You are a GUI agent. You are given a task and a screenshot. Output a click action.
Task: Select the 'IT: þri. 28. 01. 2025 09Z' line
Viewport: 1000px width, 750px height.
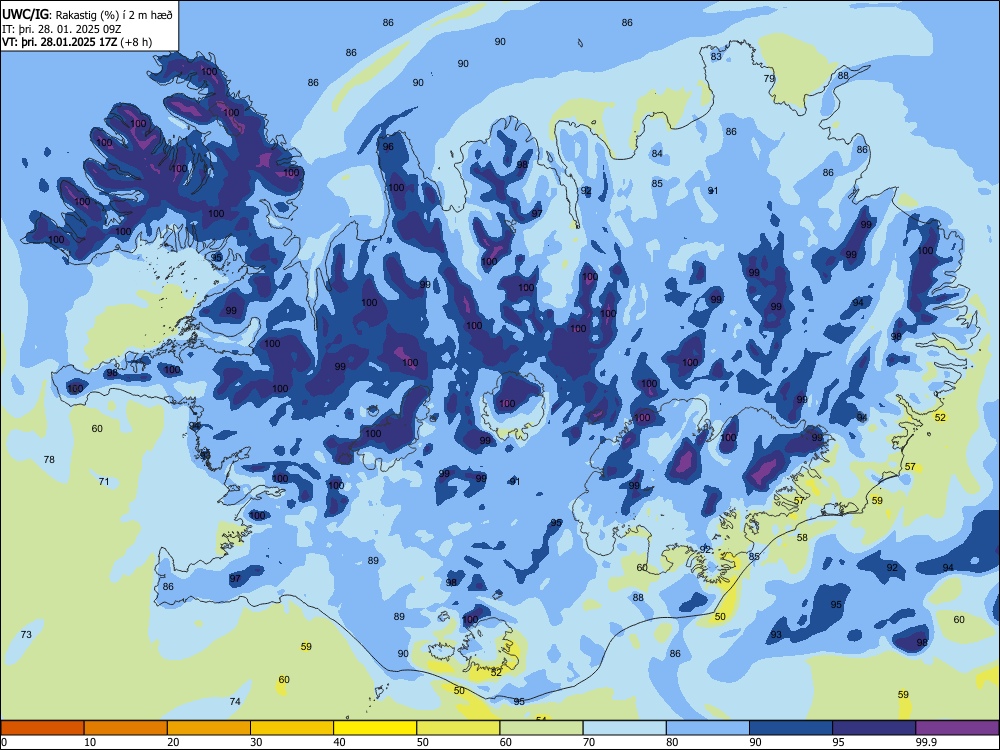(x=62, y=29)
